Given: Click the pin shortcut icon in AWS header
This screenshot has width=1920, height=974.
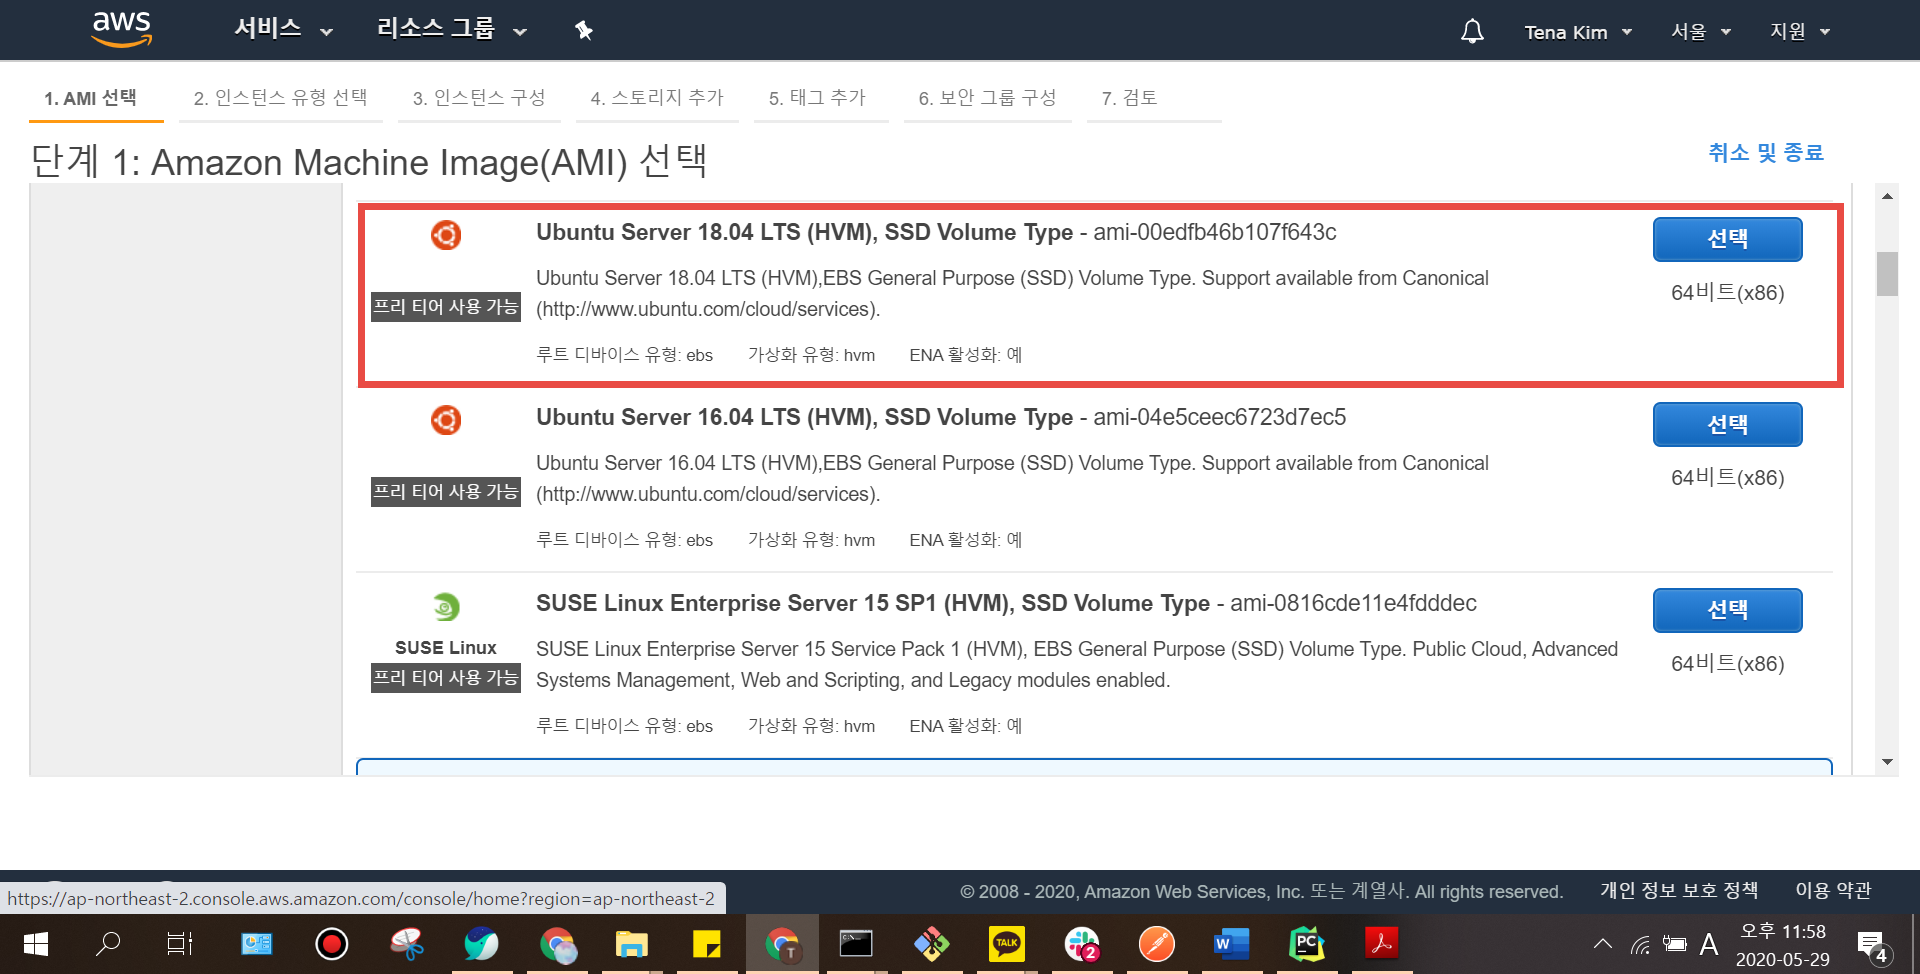Looking at the screenshot, I should (584, 31).
